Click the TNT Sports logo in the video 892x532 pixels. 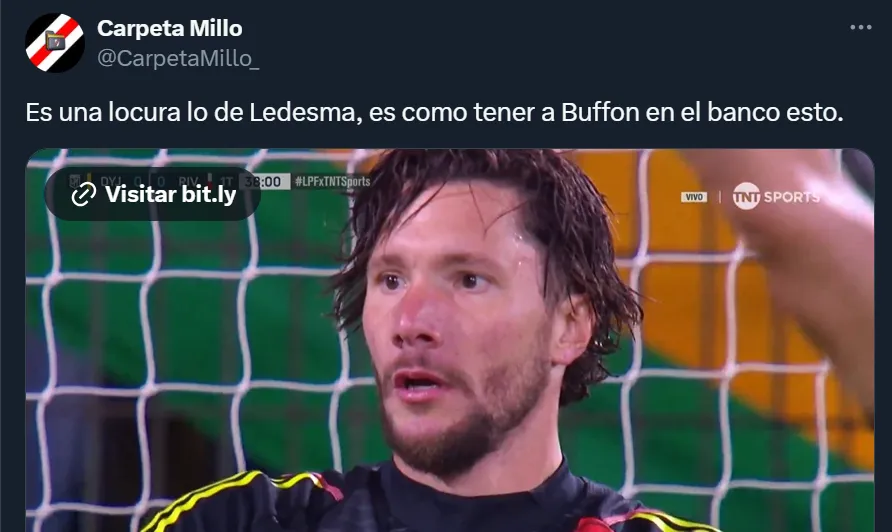pyautogui.click(x=776, y=196)
